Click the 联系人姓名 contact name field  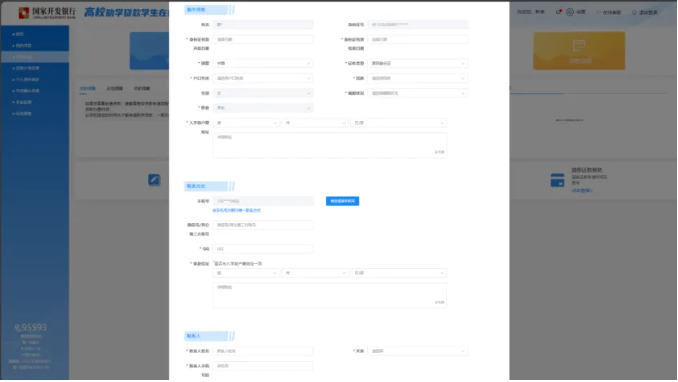[263, 351]
